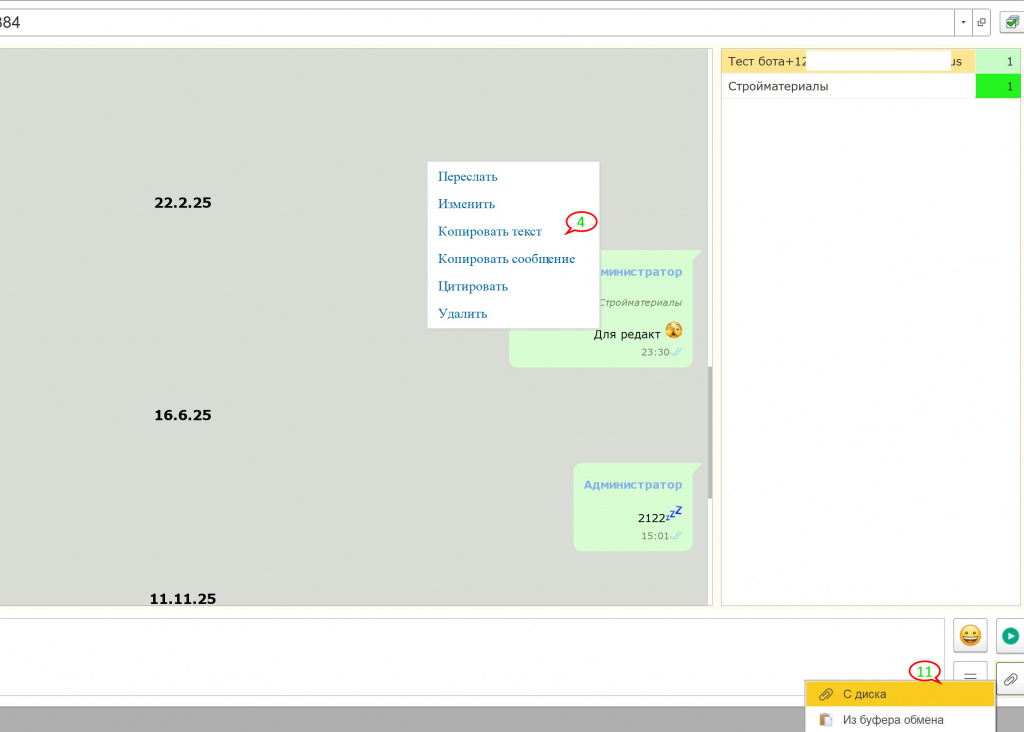Click the '15:01' message timestamp
This screenshot has width=1024, height=732.
point(655,536)
